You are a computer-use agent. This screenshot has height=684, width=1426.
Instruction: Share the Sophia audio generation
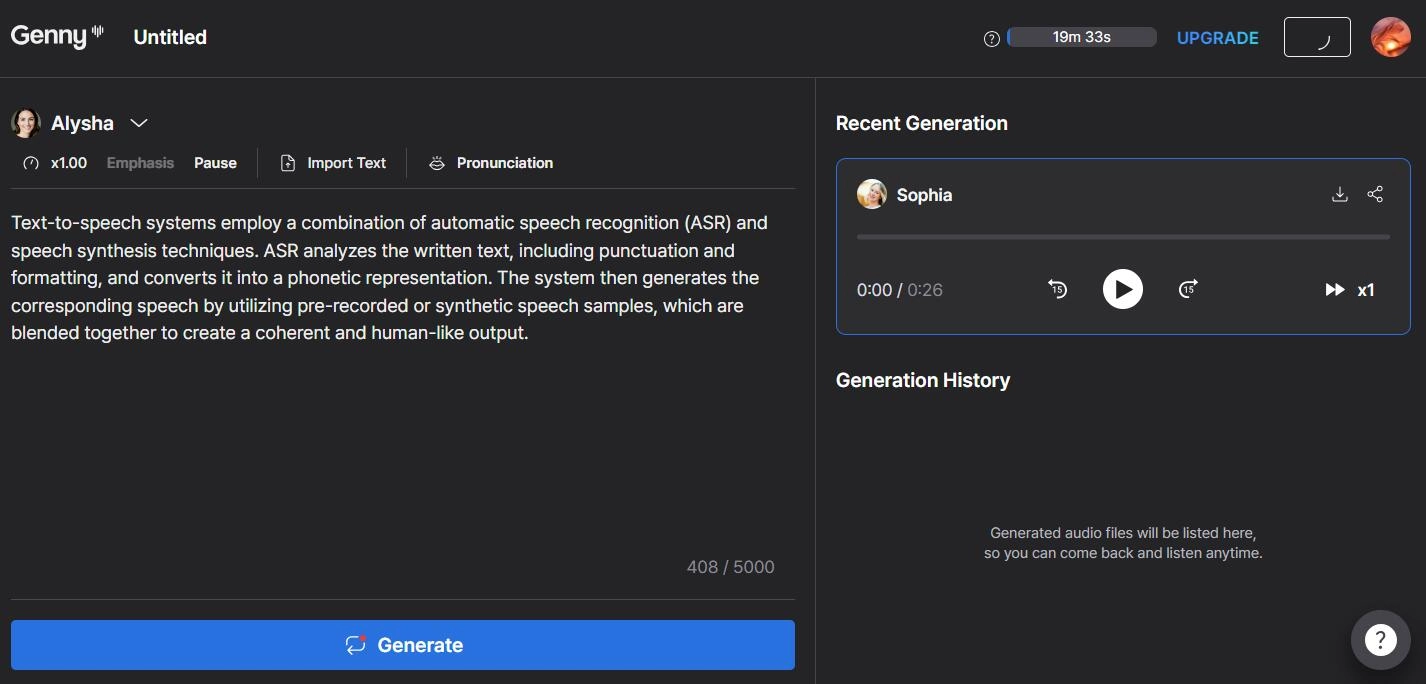tap(1375, 195)
